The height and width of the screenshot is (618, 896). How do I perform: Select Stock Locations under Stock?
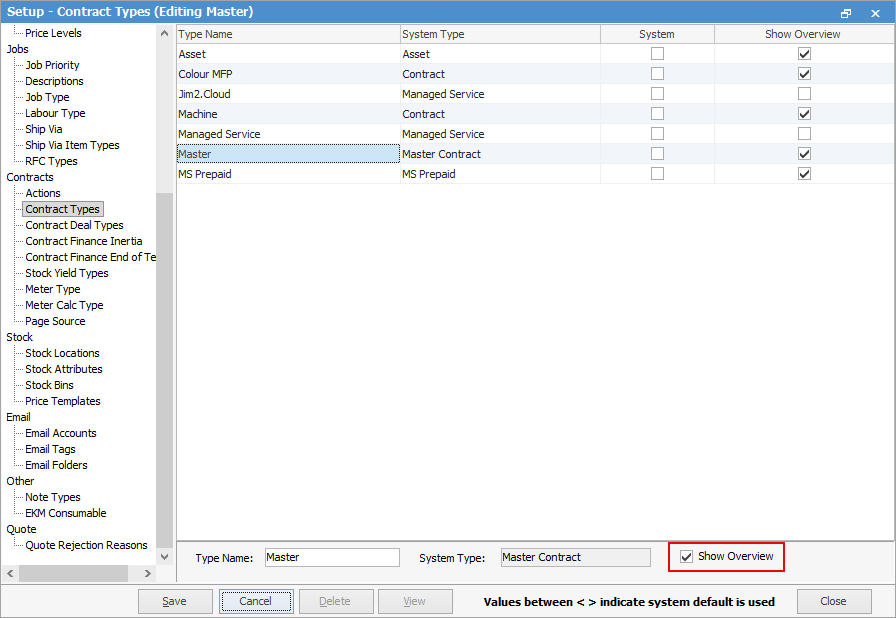tap(62, 353)
